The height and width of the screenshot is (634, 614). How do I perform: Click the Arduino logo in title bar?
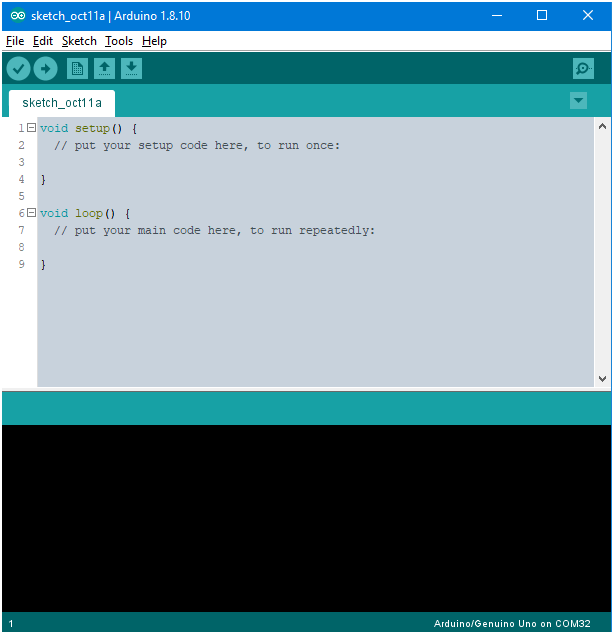tap(18, 15)
